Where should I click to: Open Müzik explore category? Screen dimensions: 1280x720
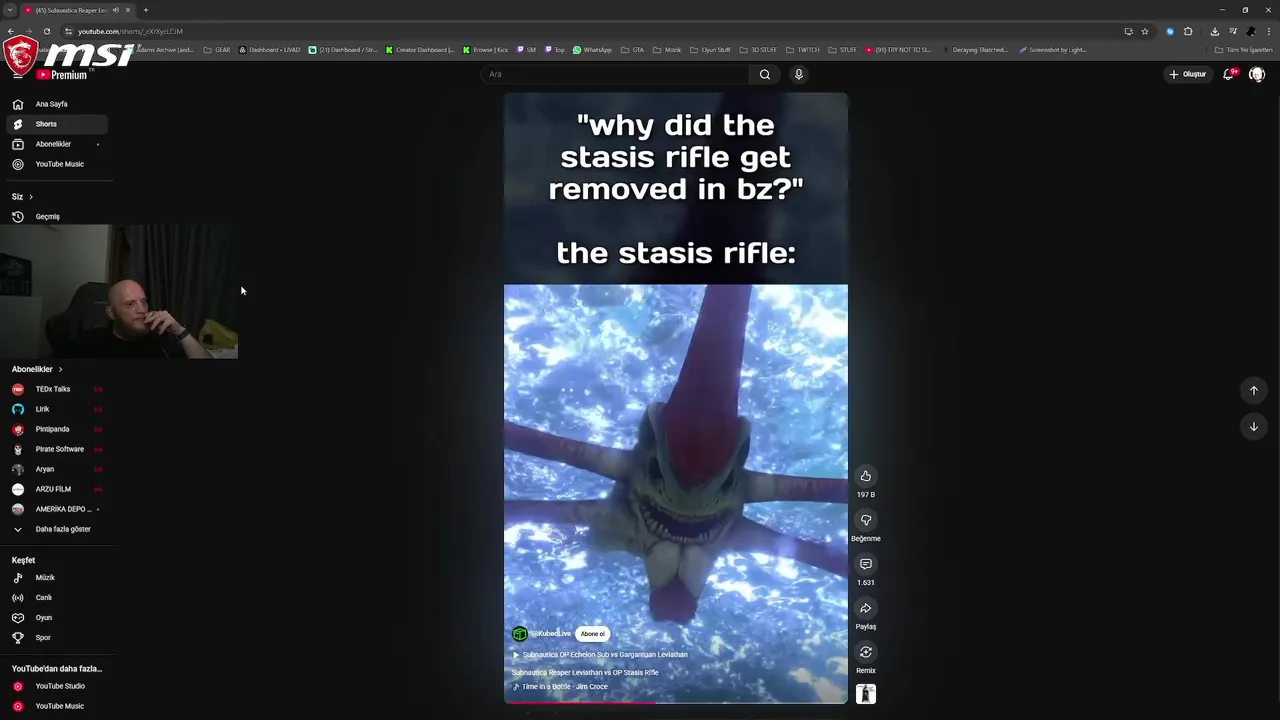tap(56, 578)
